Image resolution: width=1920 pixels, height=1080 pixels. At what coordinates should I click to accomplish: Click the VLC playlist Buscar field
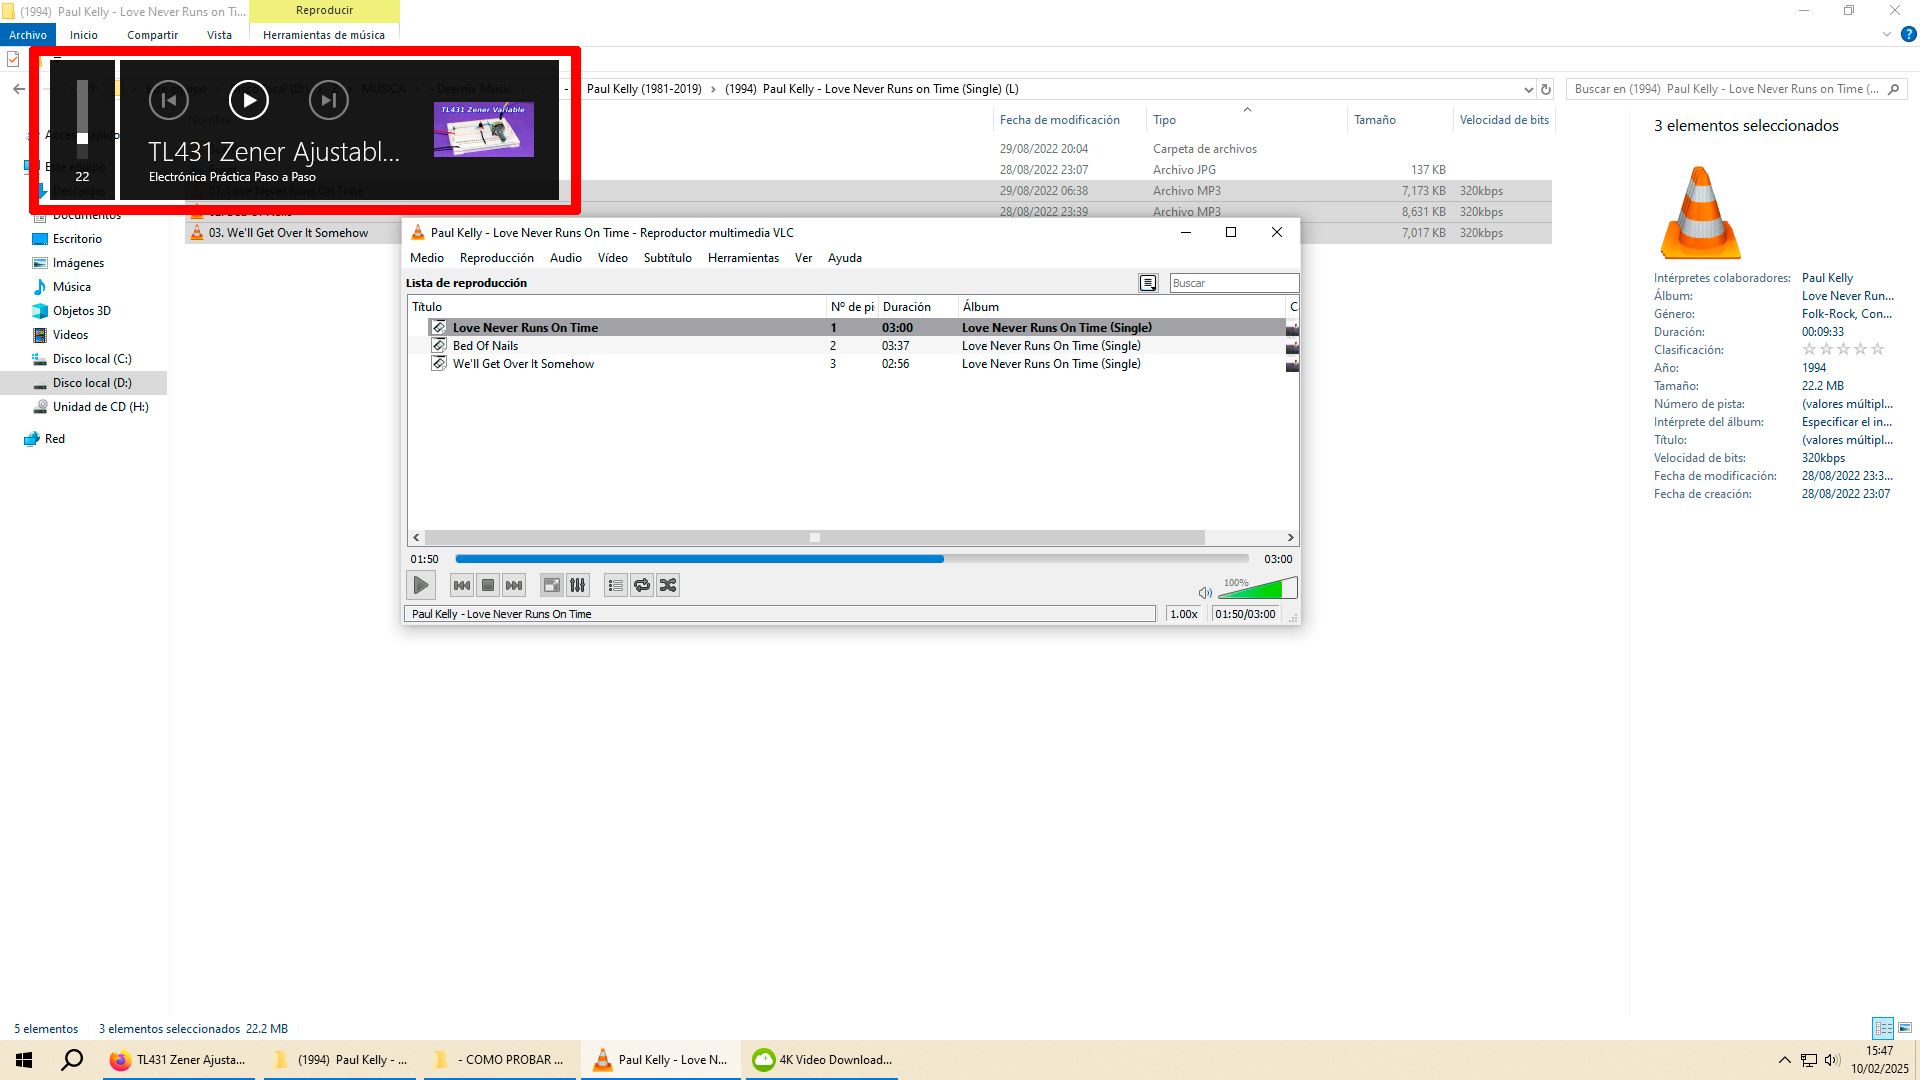coord(1234,283)
